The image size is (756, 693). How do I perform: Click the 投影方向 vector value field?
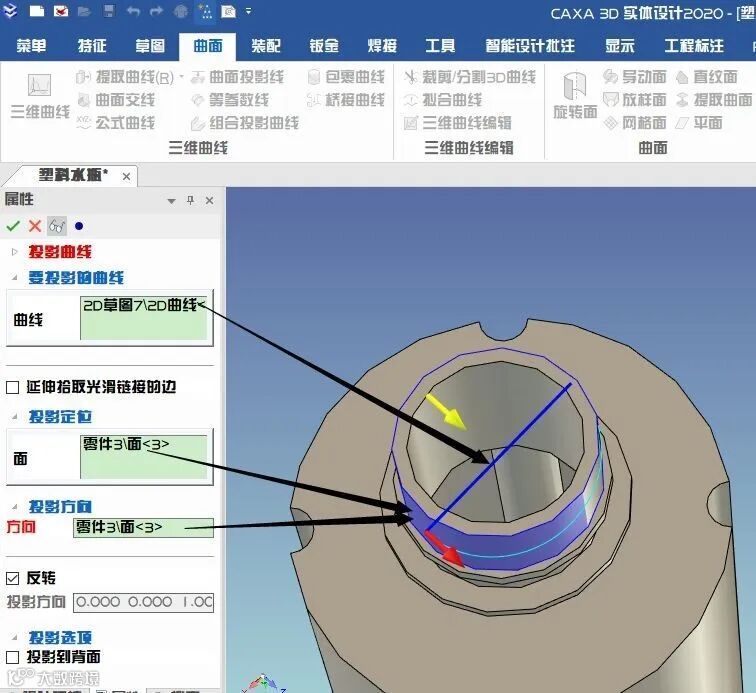point(143,602)
